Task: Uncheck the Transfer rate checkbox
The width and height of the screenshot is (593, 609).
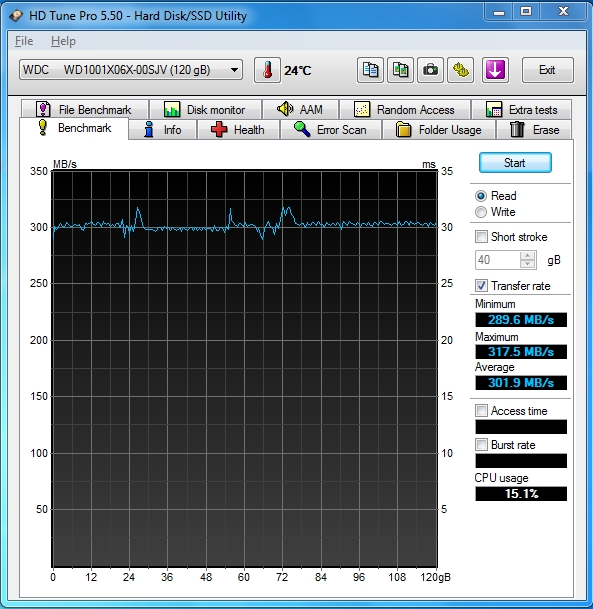Action: 481,286
